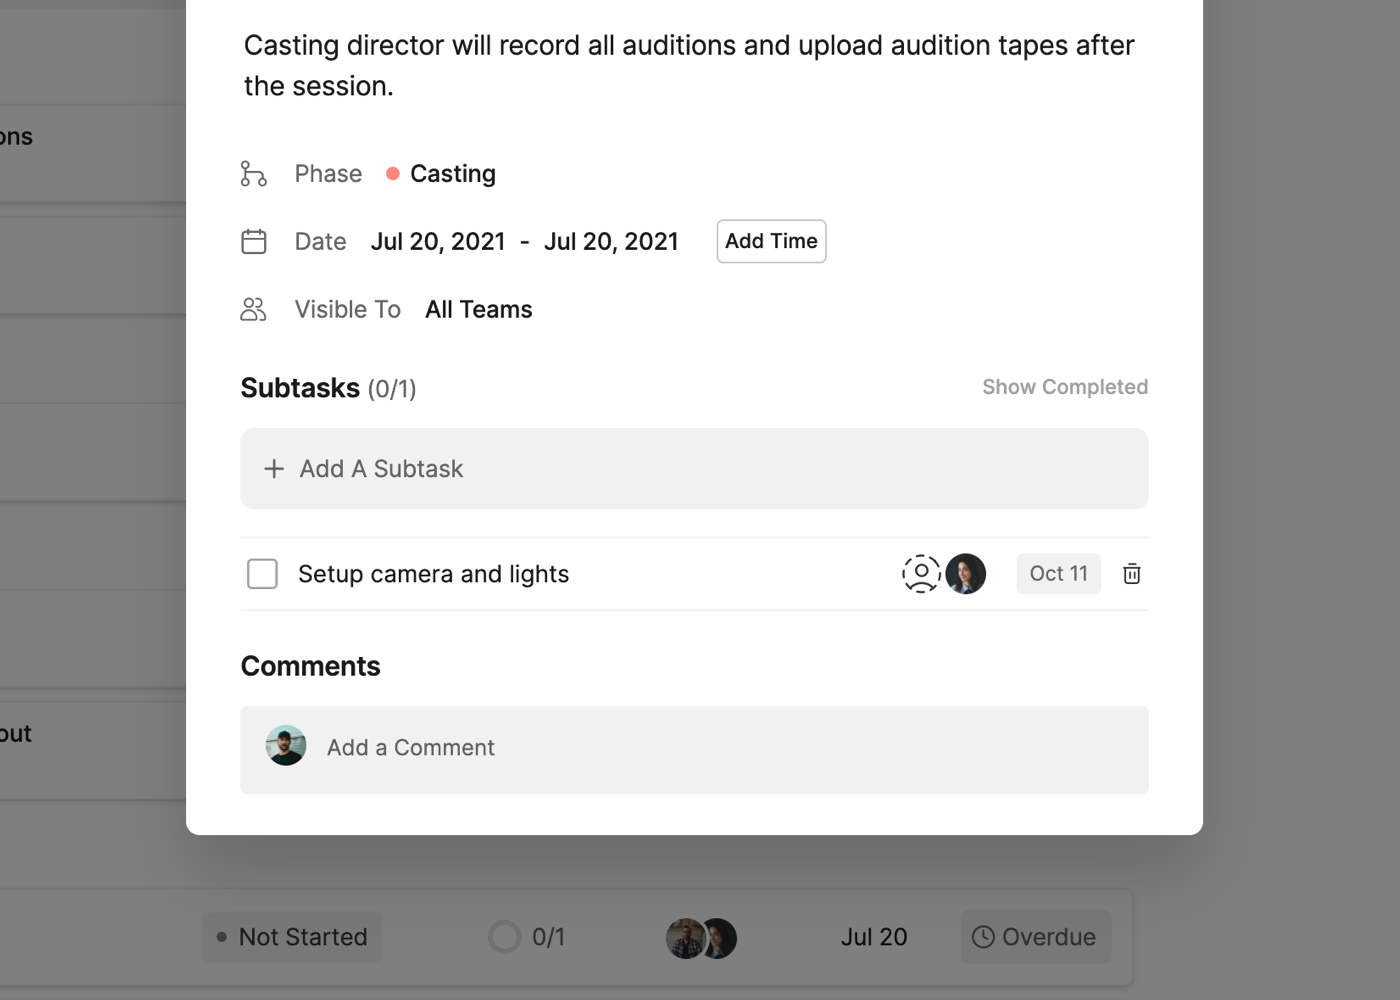Click the unassigned assignee placeholder icon
Viewport: 1400px width, 1000px height.
920,574
